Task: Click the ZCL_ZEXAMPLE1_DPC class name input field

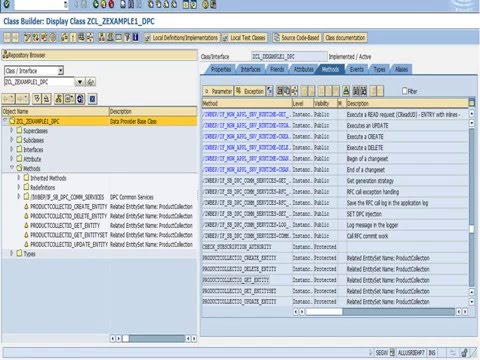Action: (39, 82)
